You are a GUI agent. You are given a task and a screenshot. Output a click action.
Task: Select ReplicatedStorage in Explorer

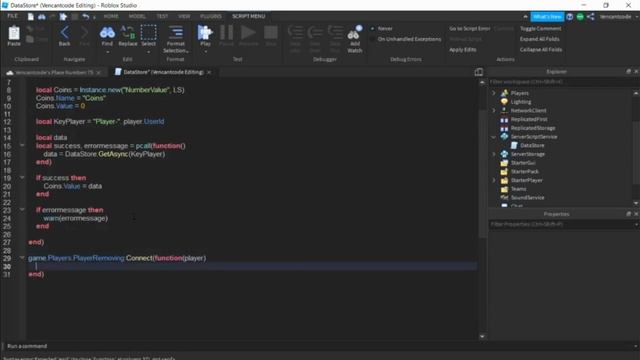[x=533, y=128]
